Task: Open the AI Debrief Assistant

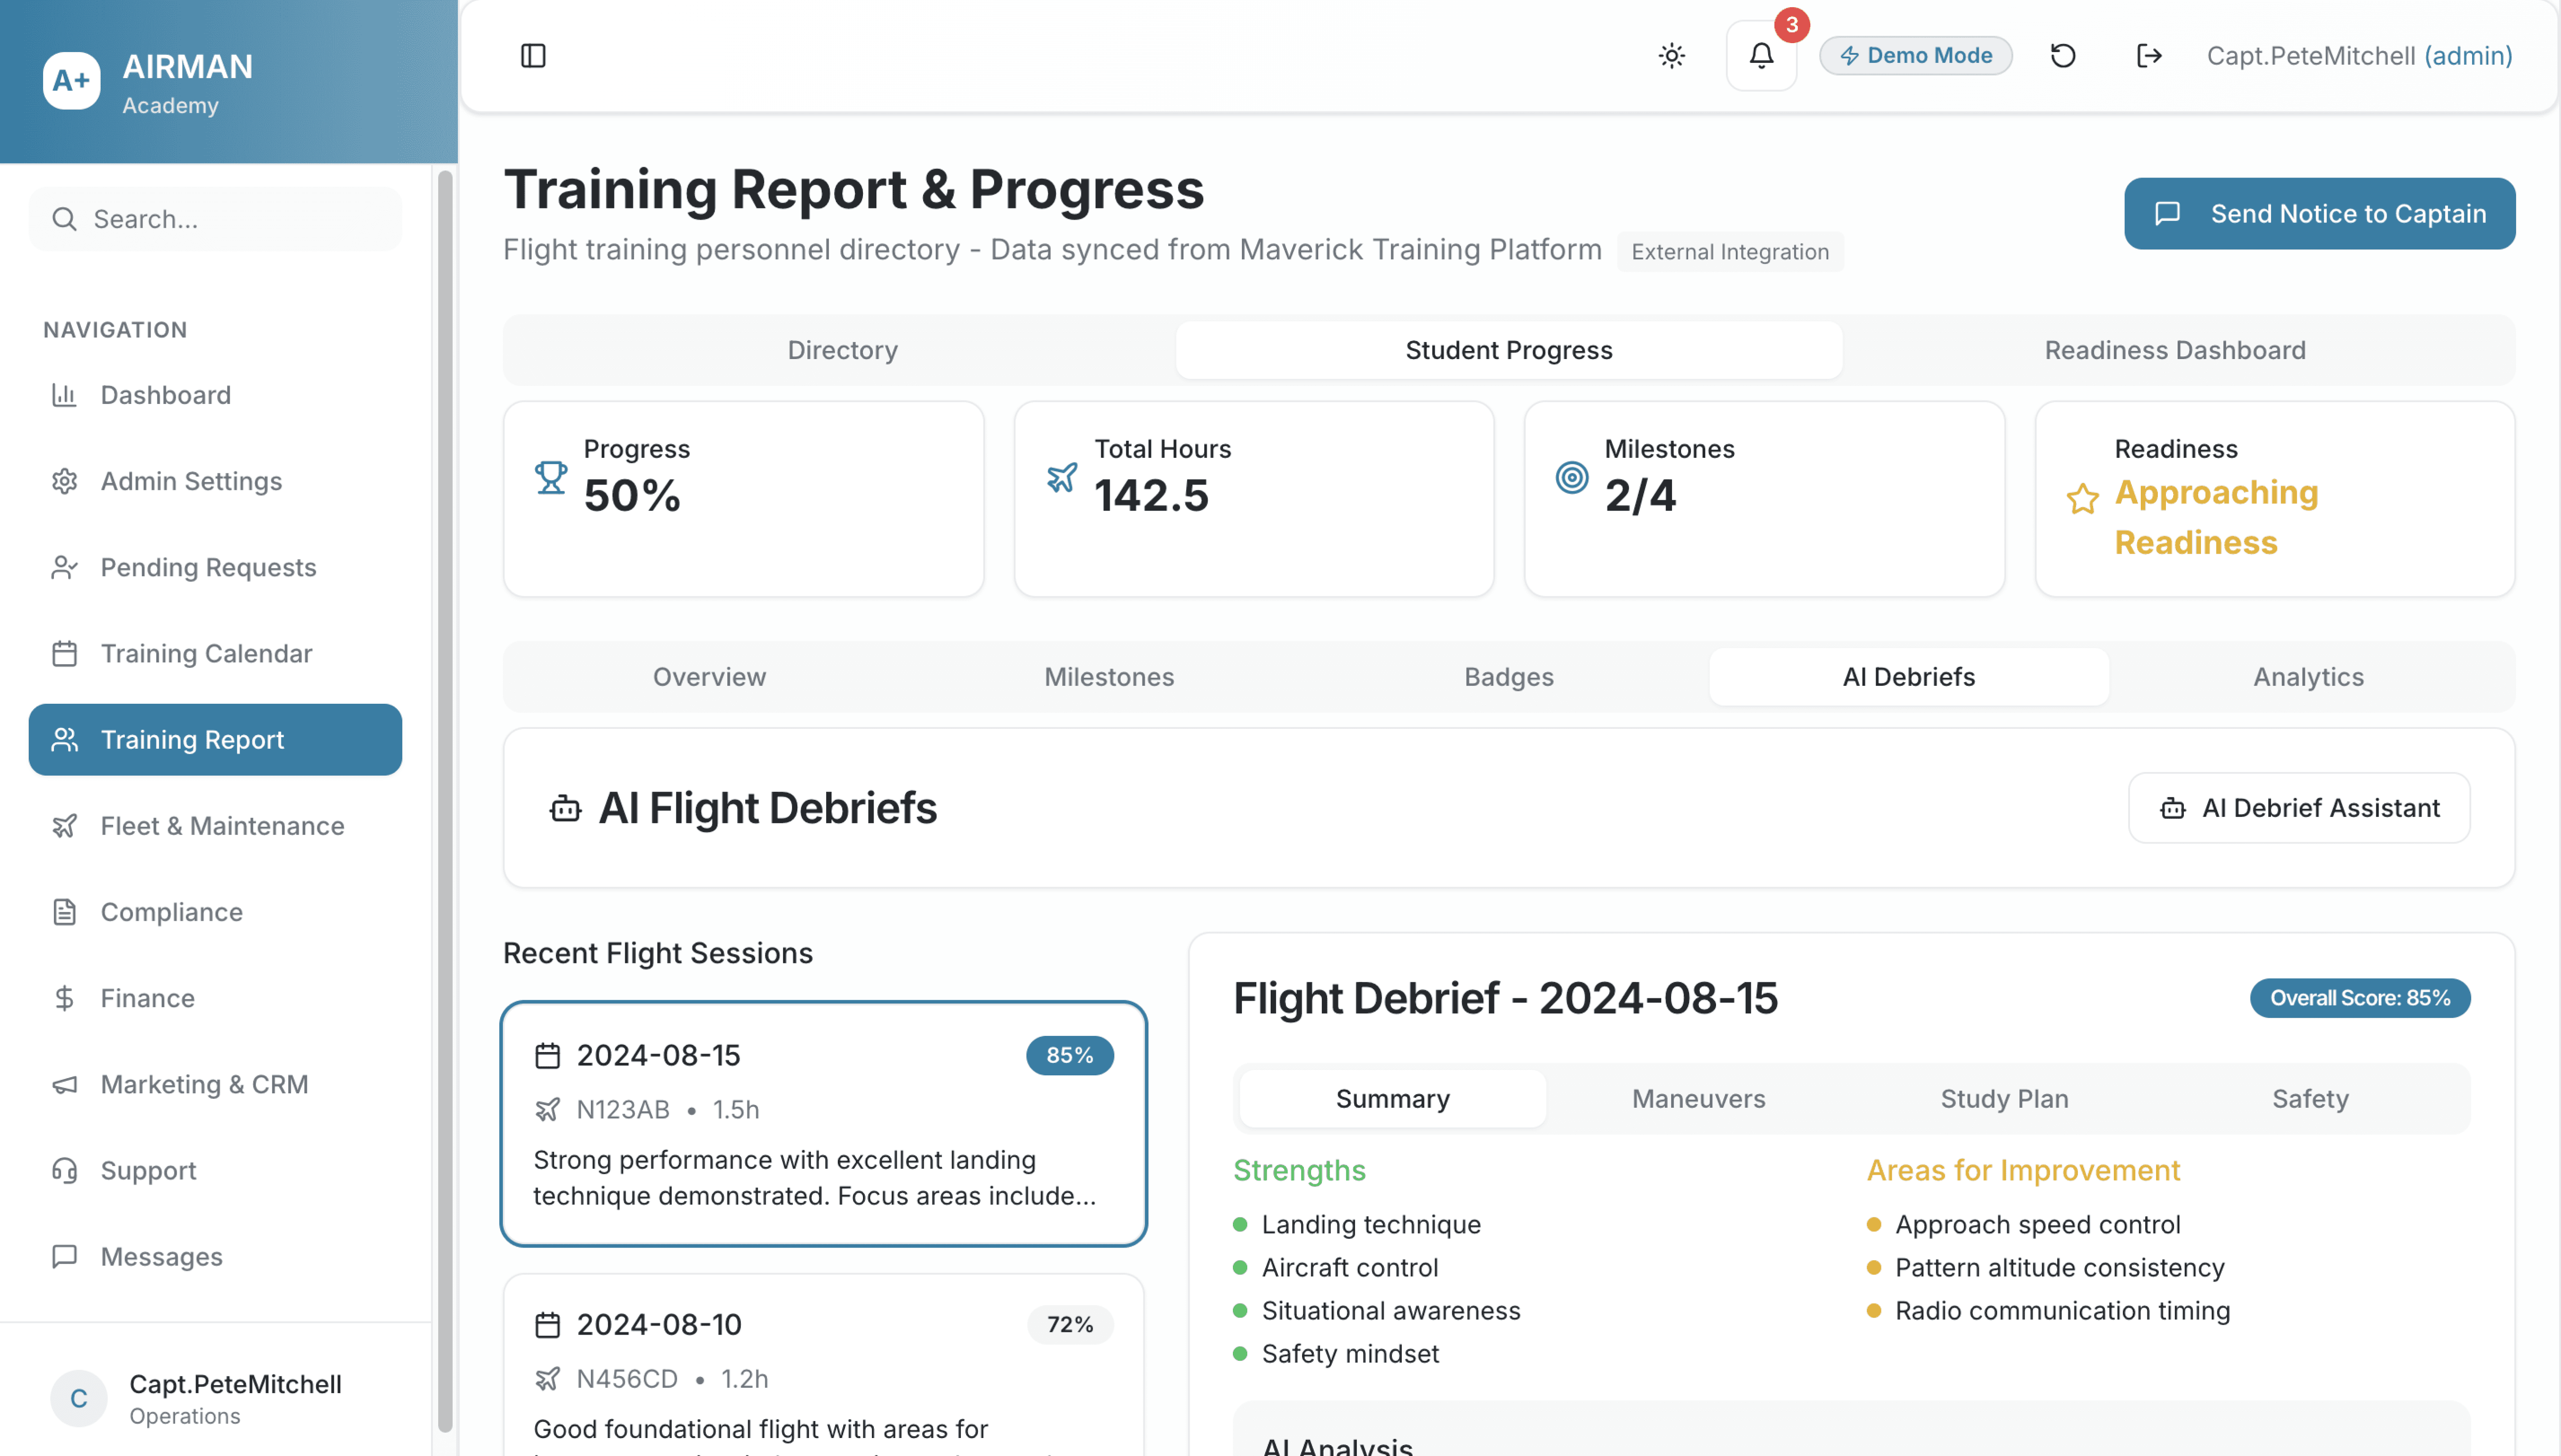Action: point(2298,808)
